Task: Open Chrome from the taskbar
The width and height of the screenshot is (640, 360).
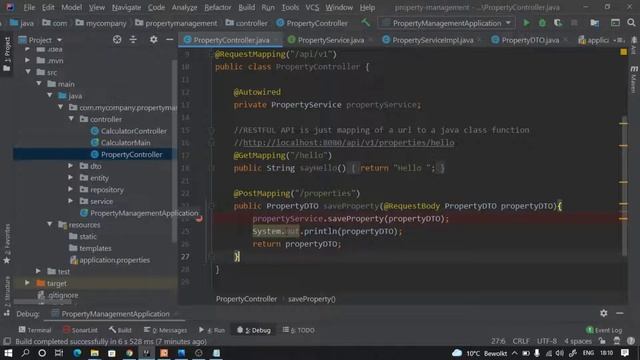Action: click(x=129, y=353)
